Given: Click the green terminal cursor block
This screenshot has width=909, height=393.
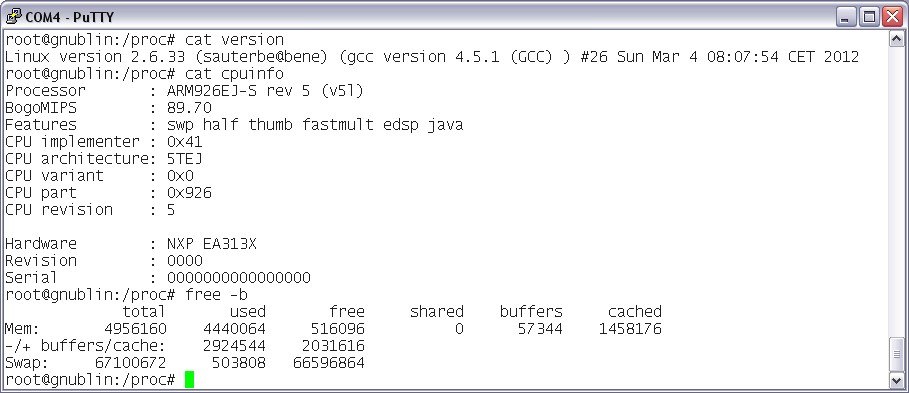Looking at the screenshot, I should click(x=189, y=380).
